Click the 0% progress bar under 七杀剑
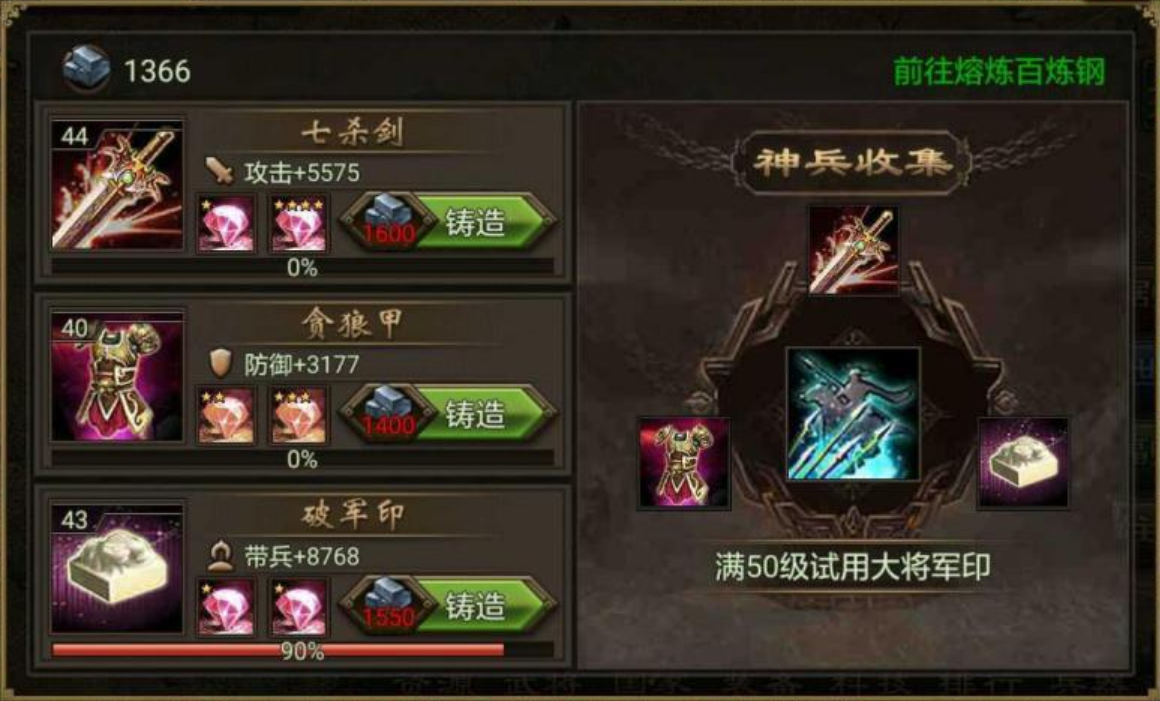Screen dimensions: 1160x701 (303, 267)
